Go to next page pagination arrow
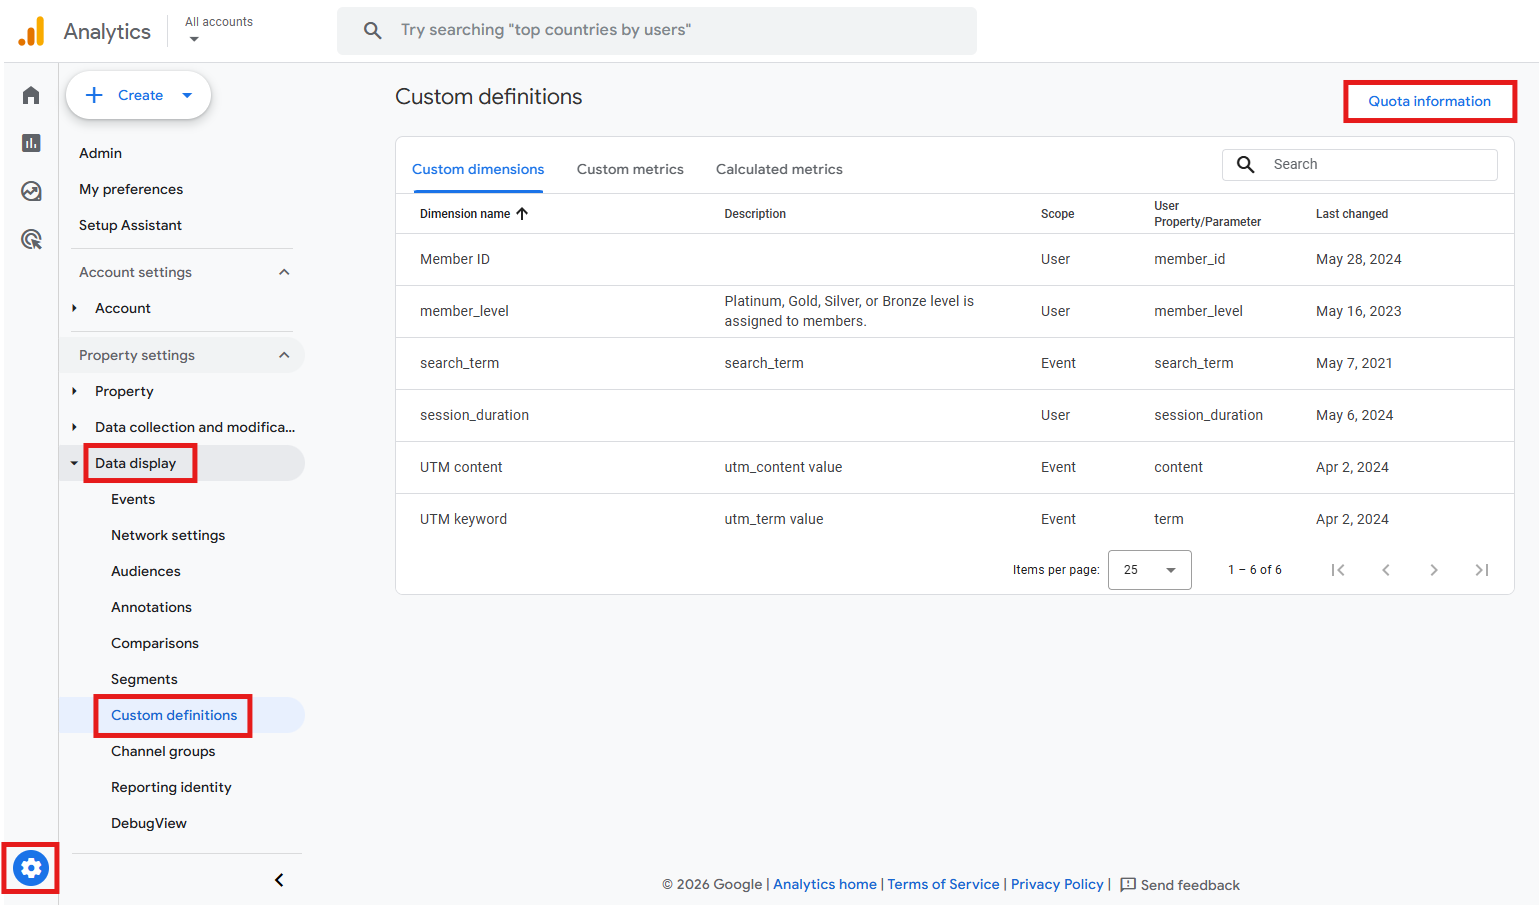Image resolution: width=1539 pixels, height=905 pixels. click(x=1434, y=570)
